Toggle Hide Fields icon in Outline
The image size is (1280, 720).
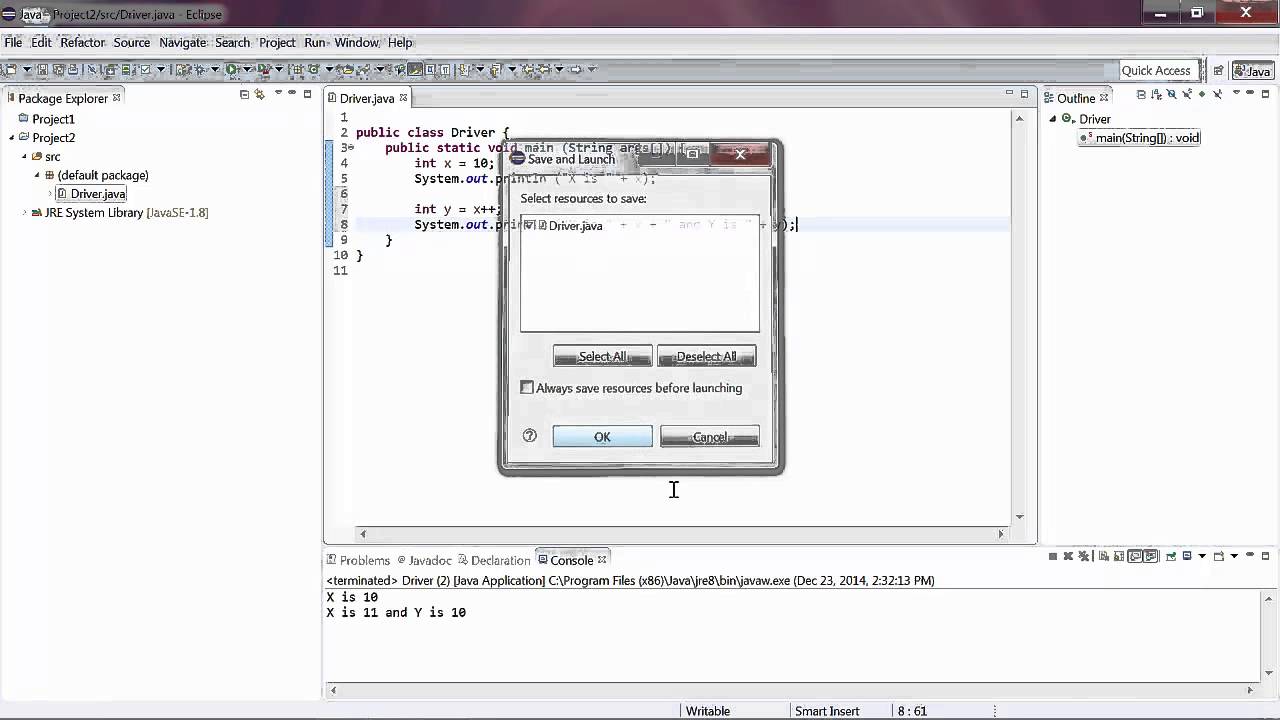coord(1172,94)
